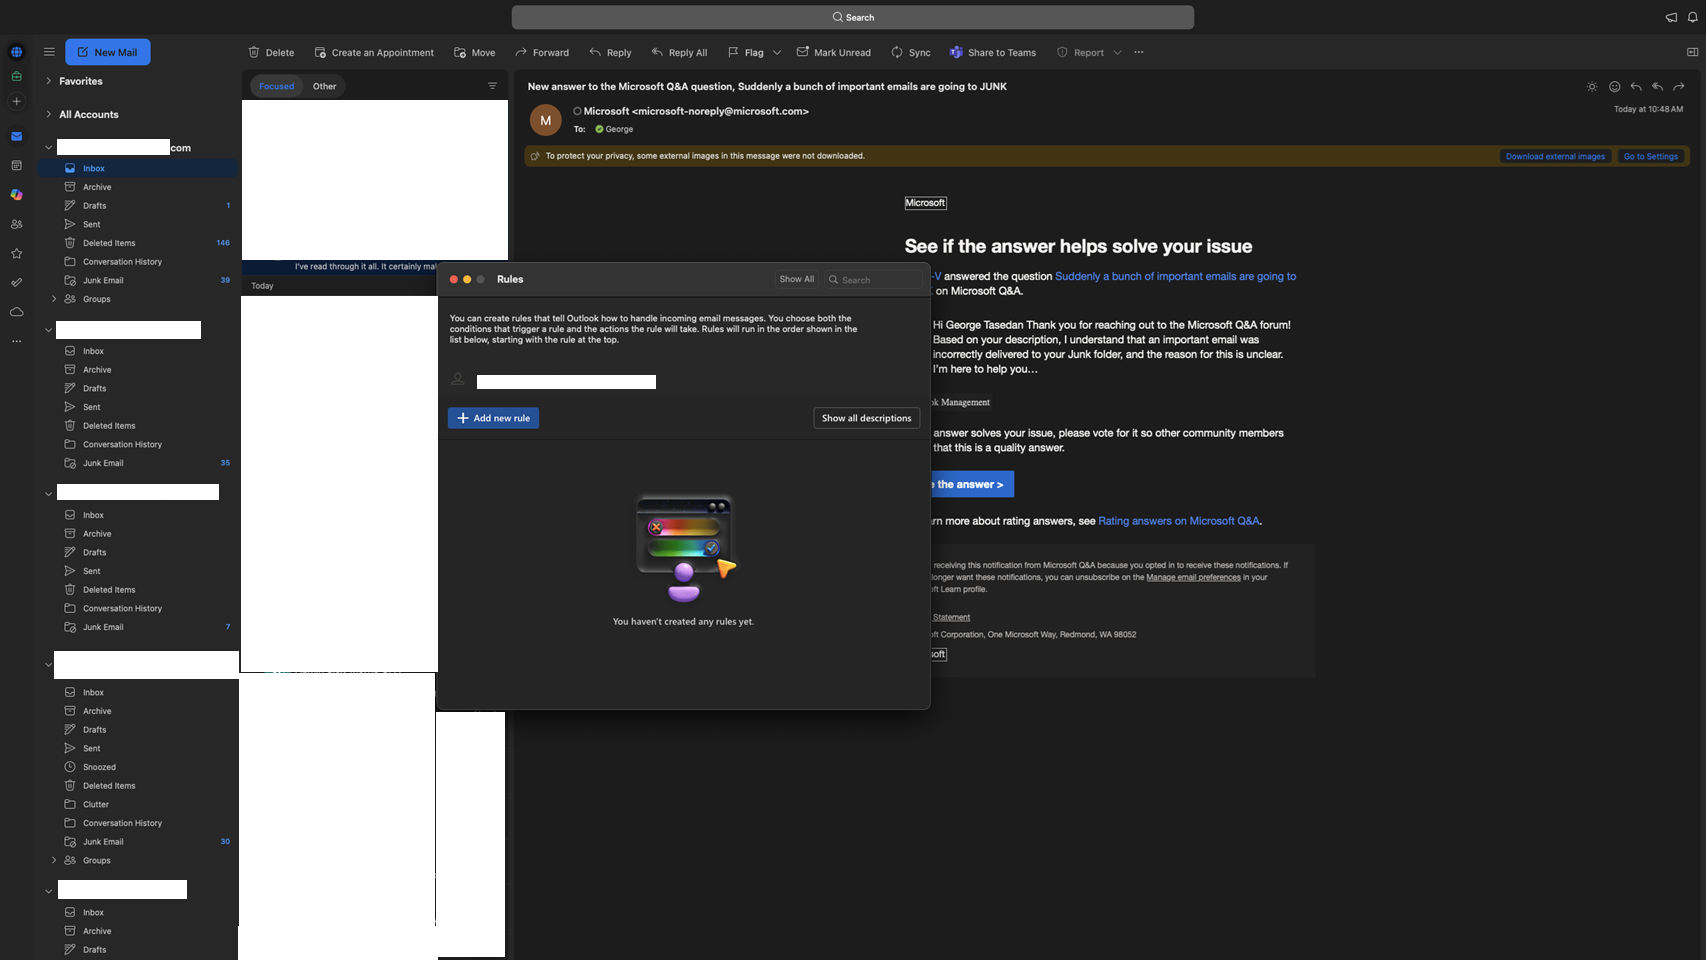Toggle the message background sun icon
This screenshot has height=960, width=1706.
(1592, 87)
